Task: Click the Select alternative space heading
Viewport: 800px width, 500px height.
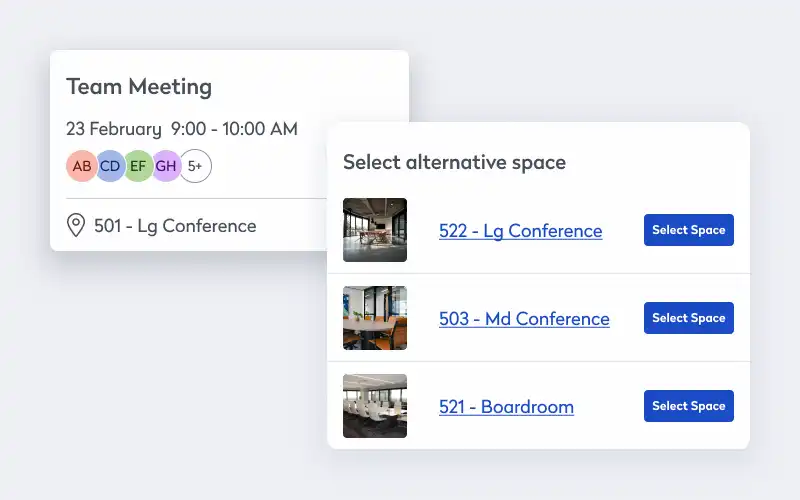Action: coord(455,162)
